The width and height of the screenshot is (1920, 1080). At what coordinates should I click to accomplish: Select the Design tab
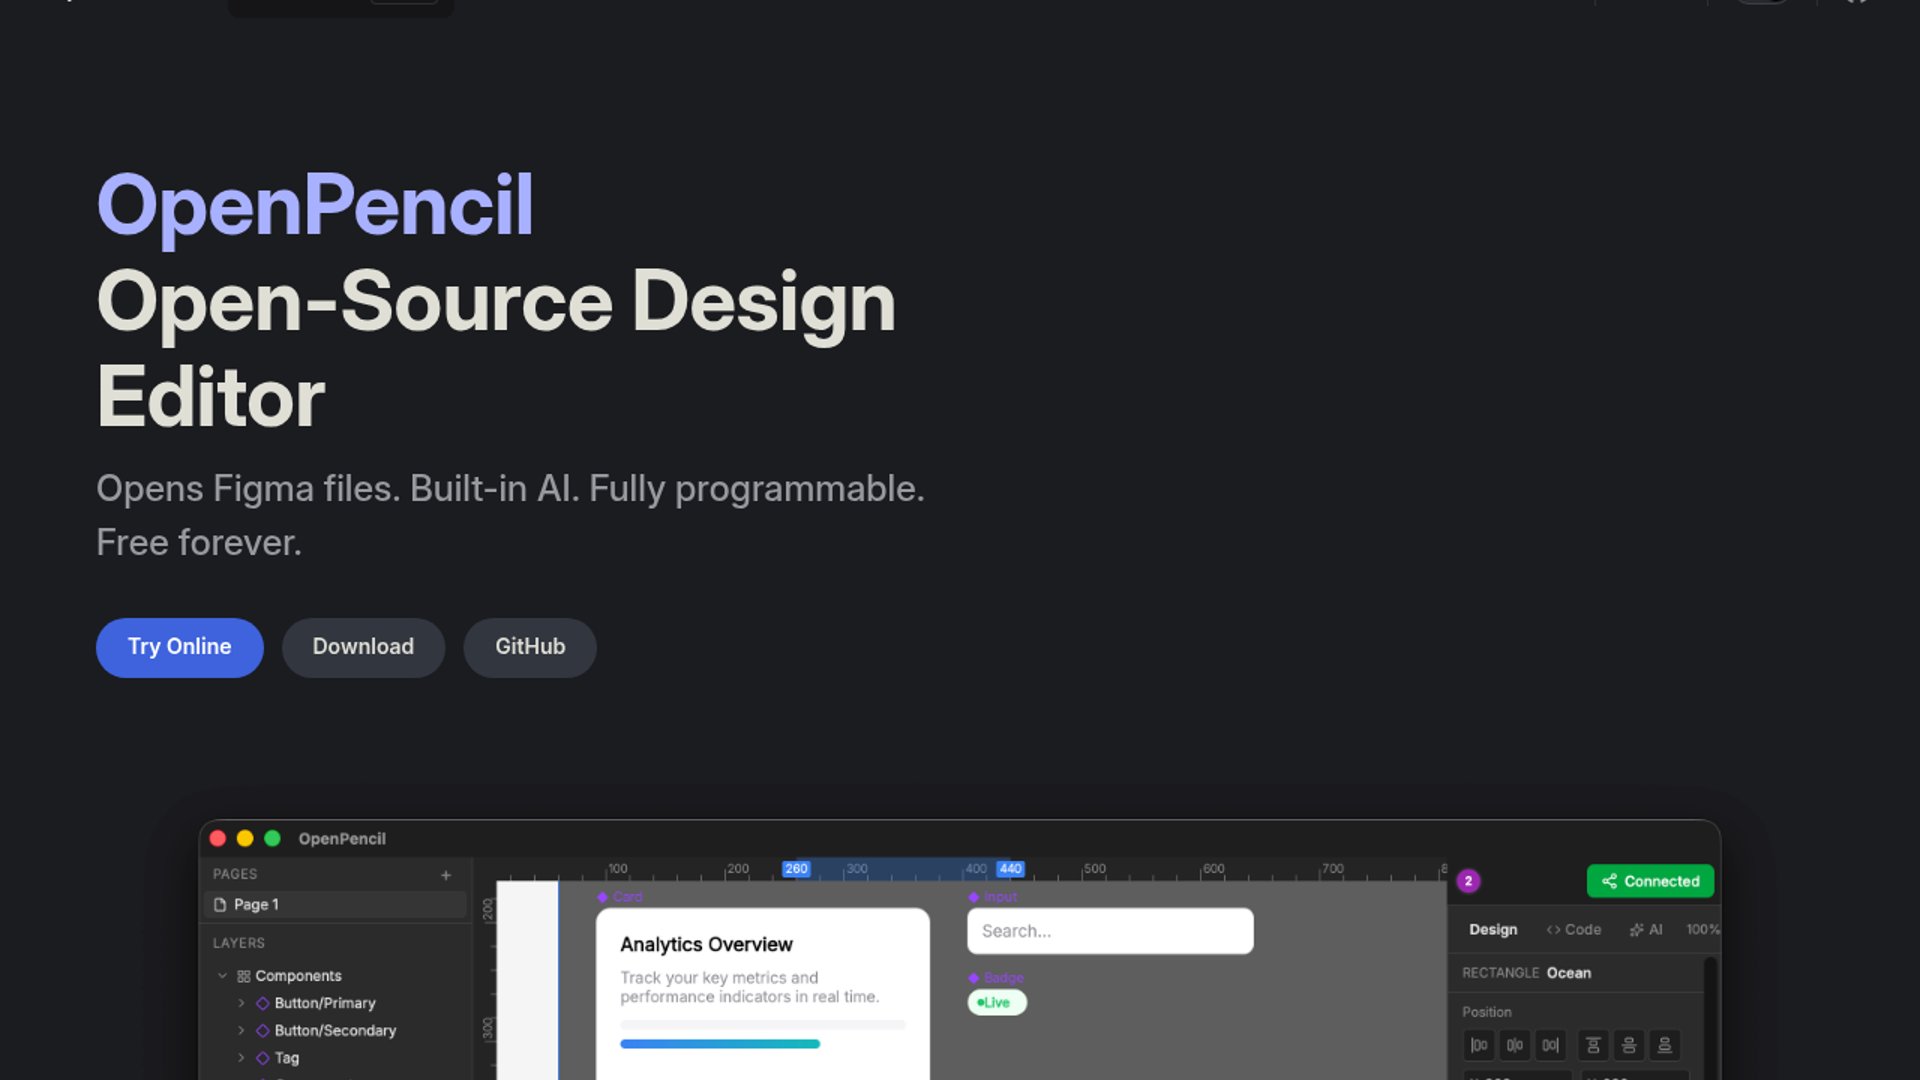1493,929
